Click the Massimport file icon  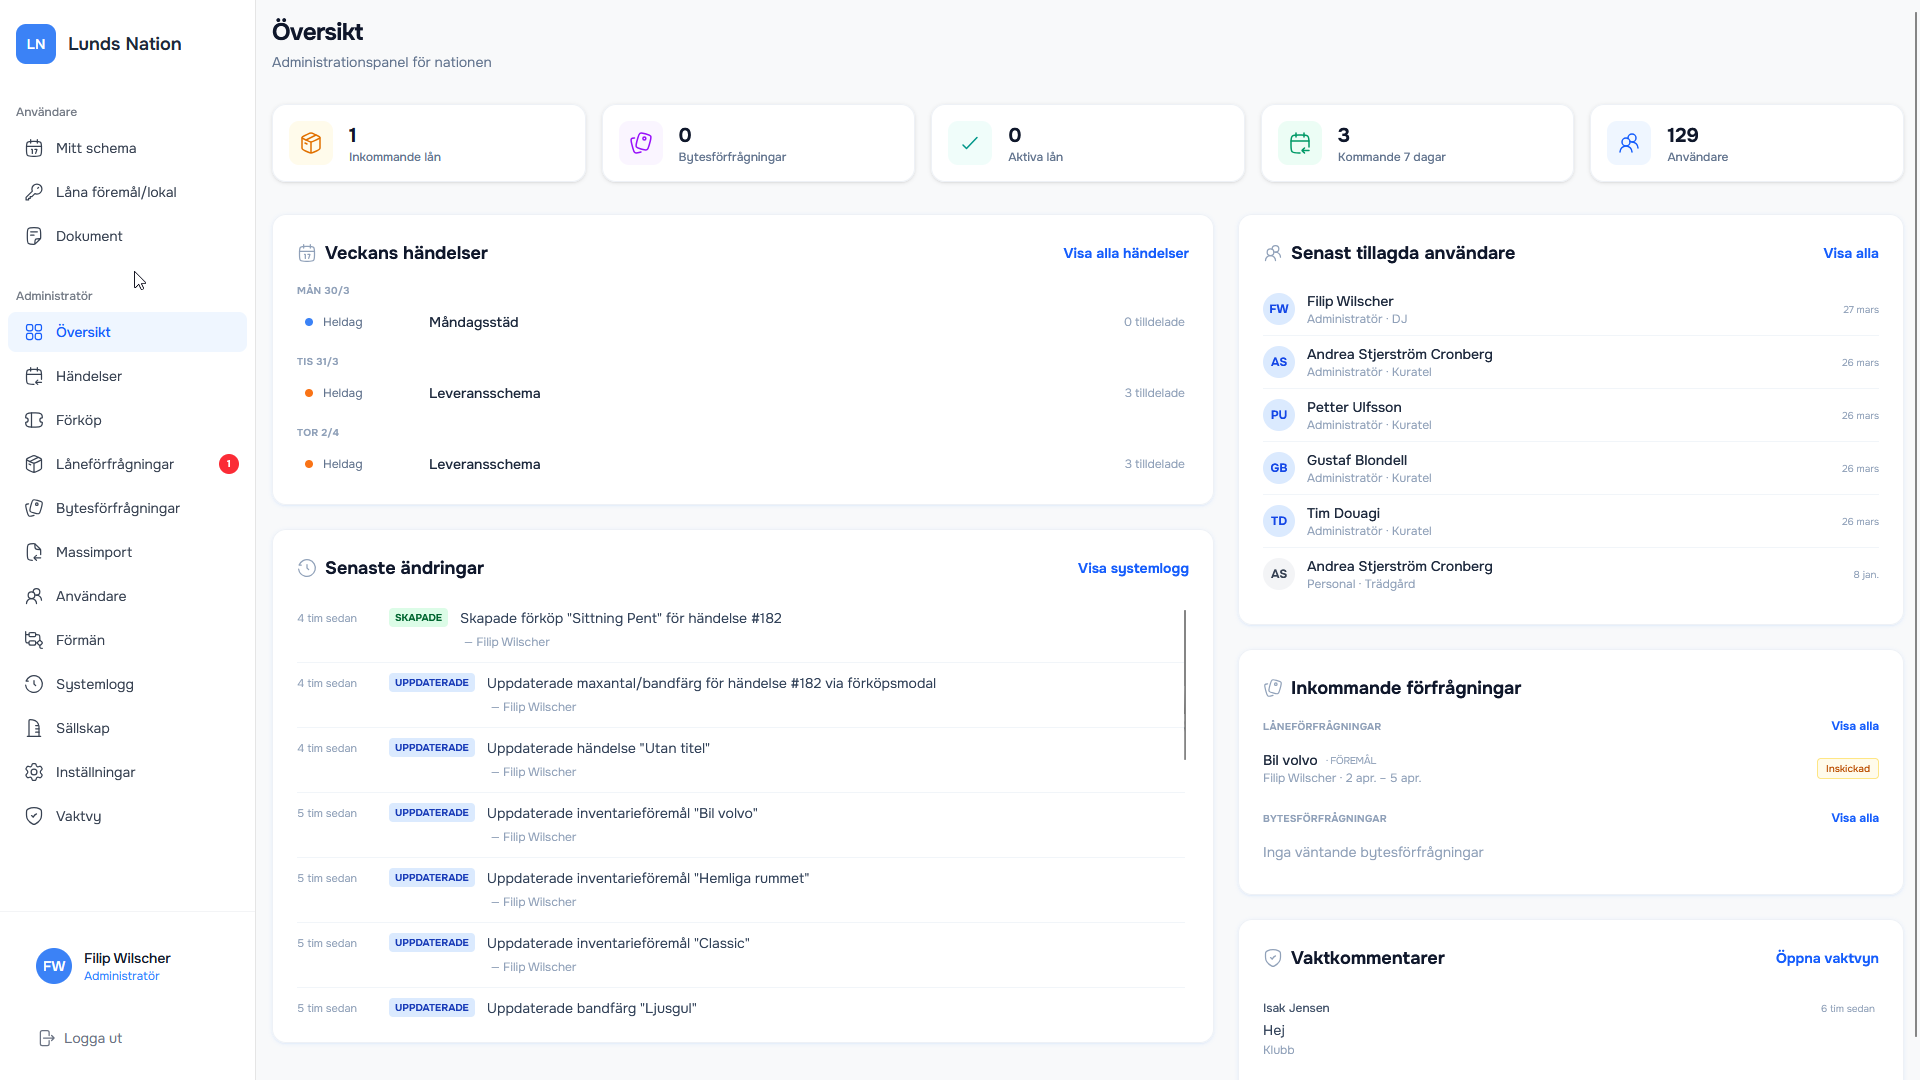click(x=34, y=552)
